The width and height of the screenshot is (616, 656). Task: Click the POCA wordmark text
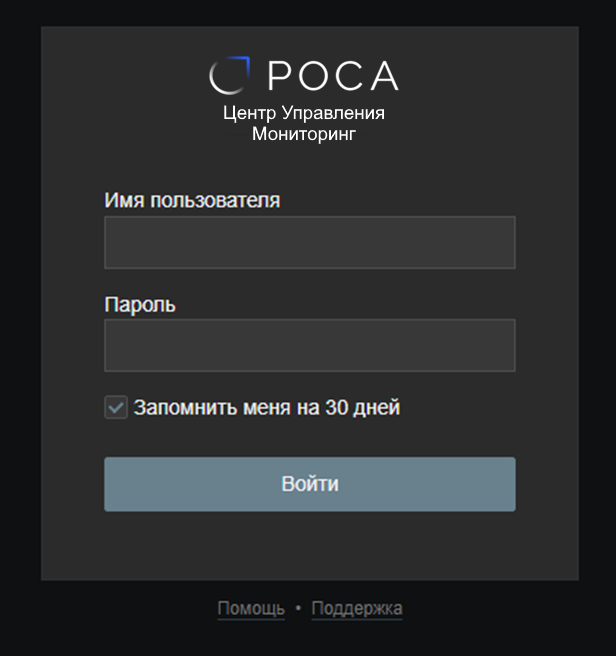(x=333, y=76)
